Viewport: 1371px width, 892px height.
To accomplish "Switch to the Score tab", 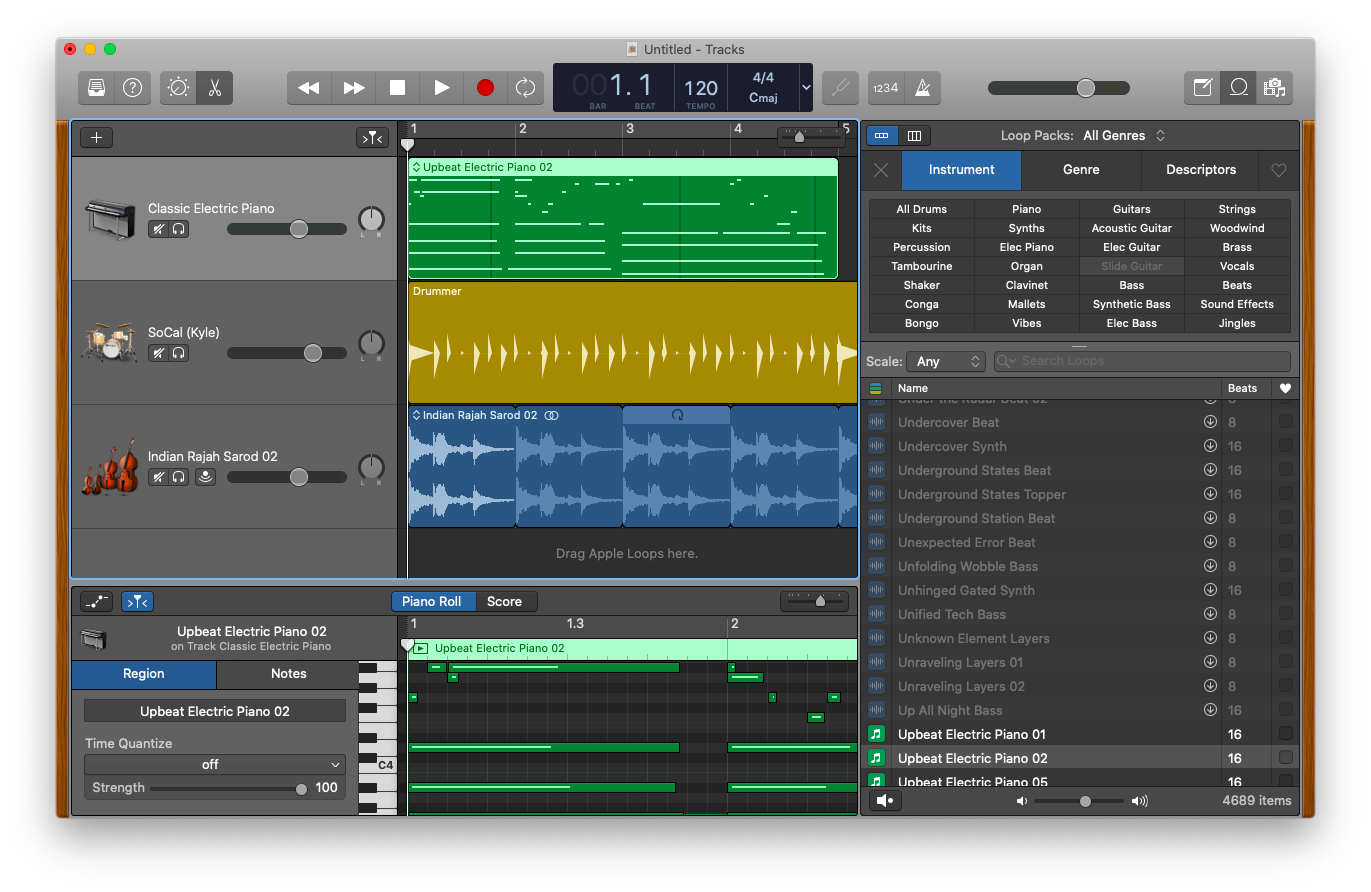I will (x=505, y=601).
